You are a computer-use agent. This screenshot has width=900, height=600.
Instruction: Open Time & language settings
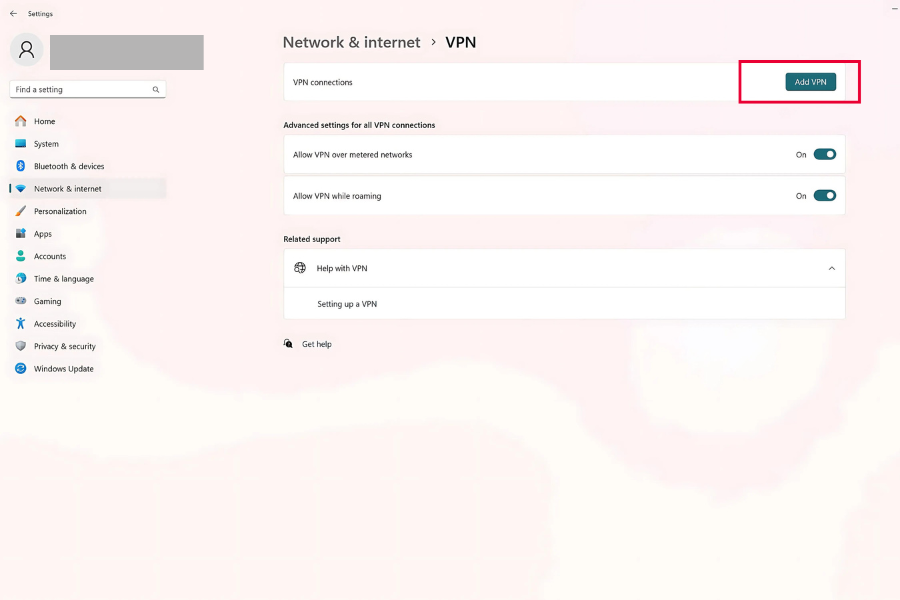coord(63,279)
